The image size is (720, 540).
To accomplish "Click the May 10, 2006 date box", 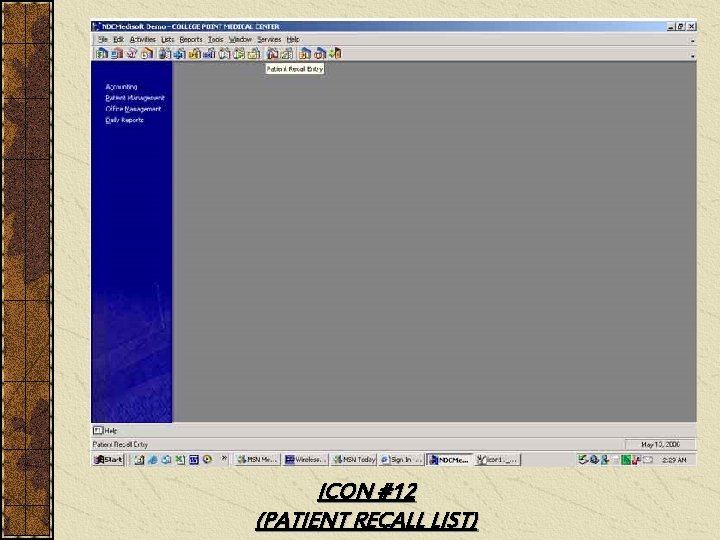I will point(660,444).
